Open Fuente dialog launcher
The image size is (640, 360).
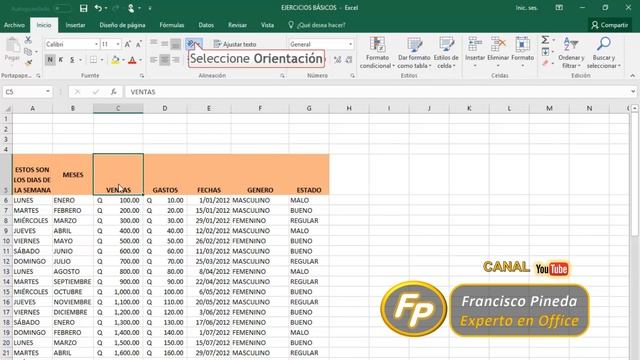tap(142, 76)
